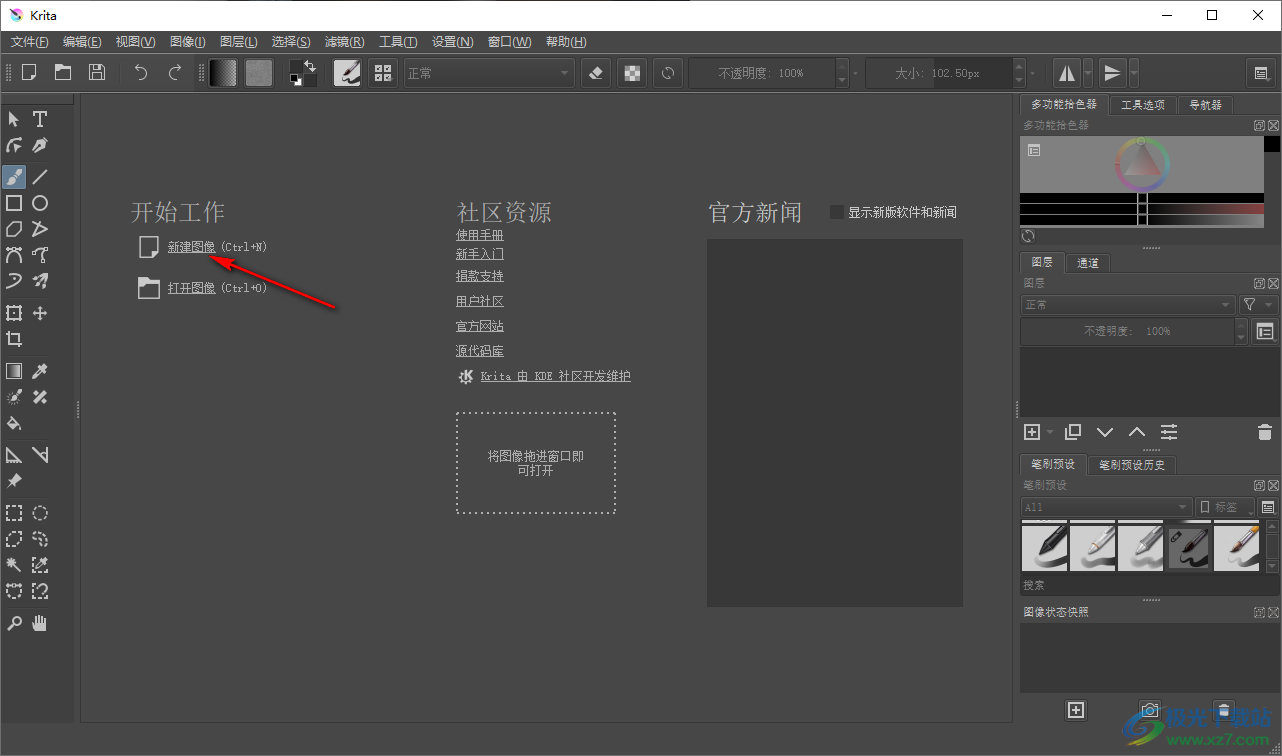This screenshot has height=756, width=1282.
Task: Select the Measure tool
Action: point(40,455)
